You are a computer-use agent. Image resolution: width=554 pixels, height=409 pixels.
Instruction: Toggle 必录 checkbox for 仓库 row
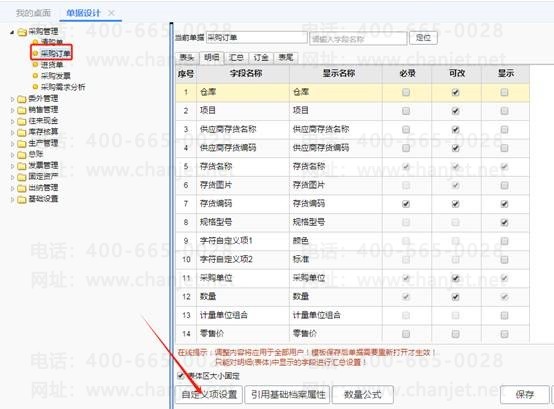tap(406, 92)
